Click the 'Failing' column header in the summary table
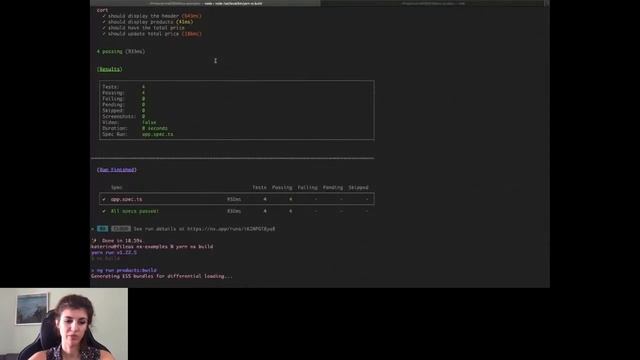 307,188
